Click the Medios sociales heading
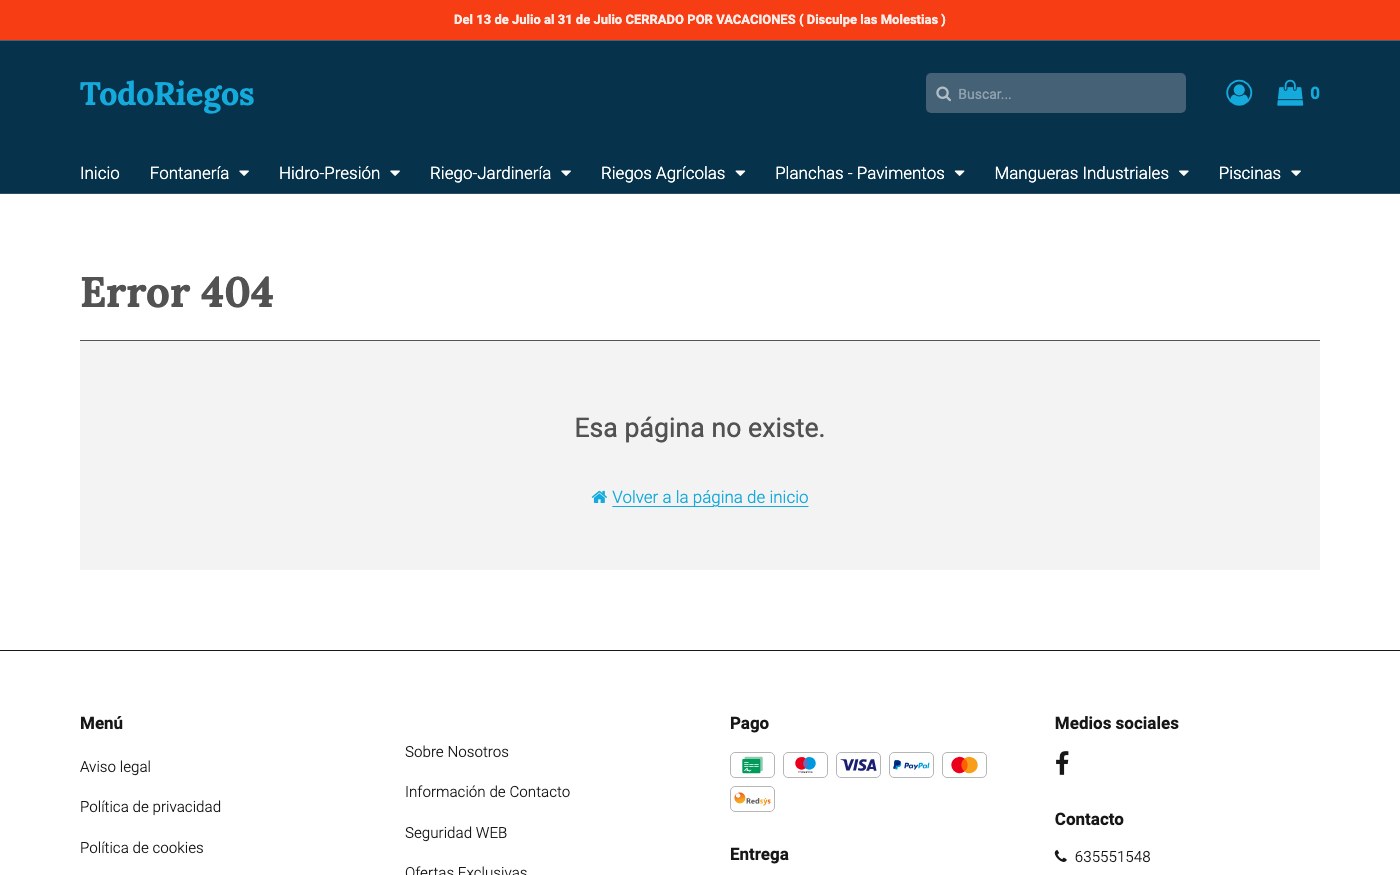This screenshot has height=875, width=1400. point(1116,723)
